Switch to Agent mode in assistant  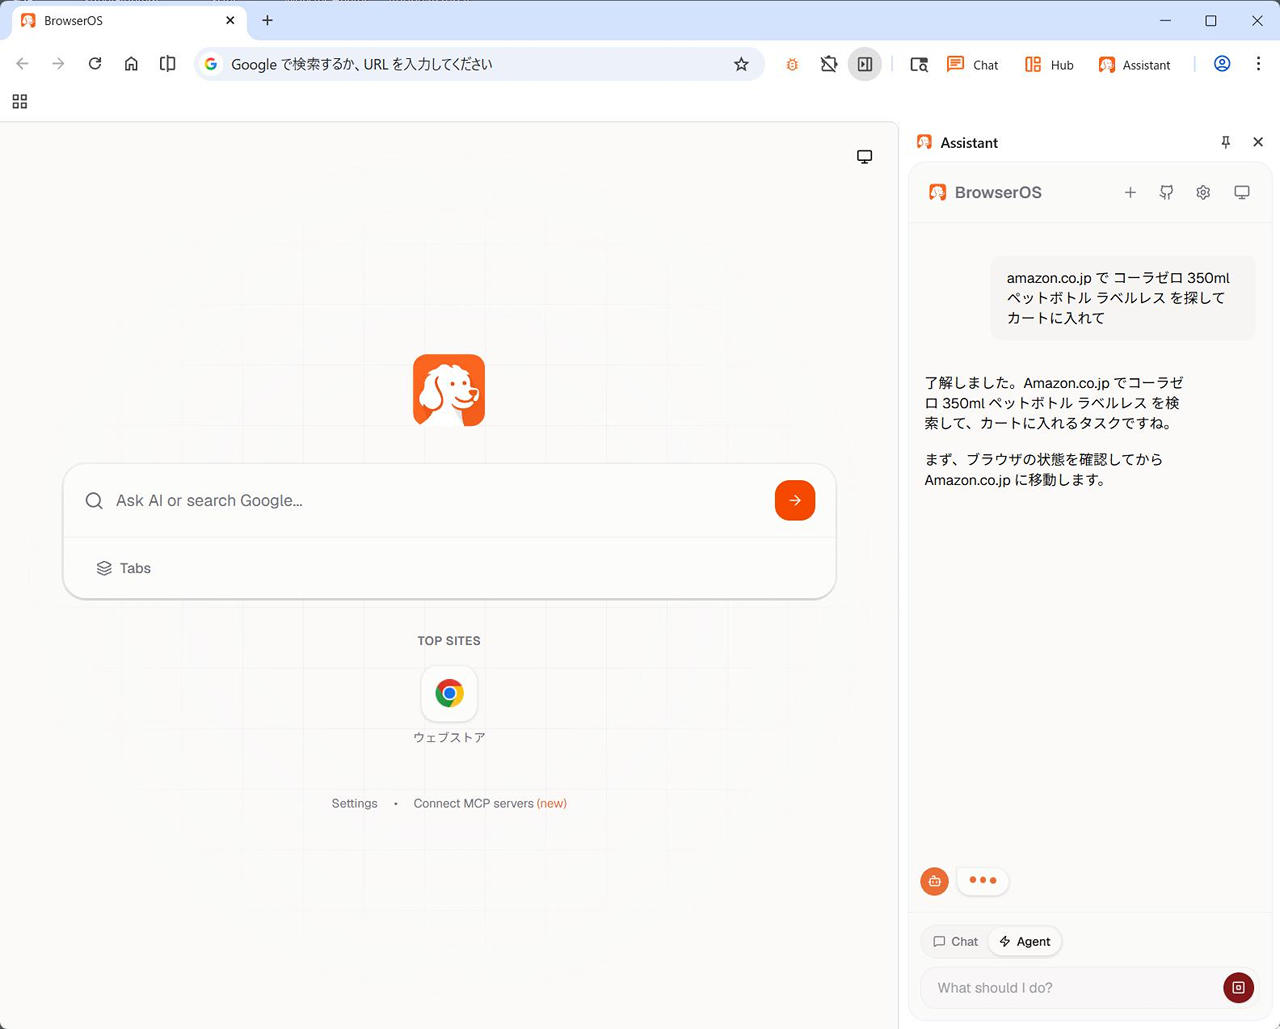1025,941
